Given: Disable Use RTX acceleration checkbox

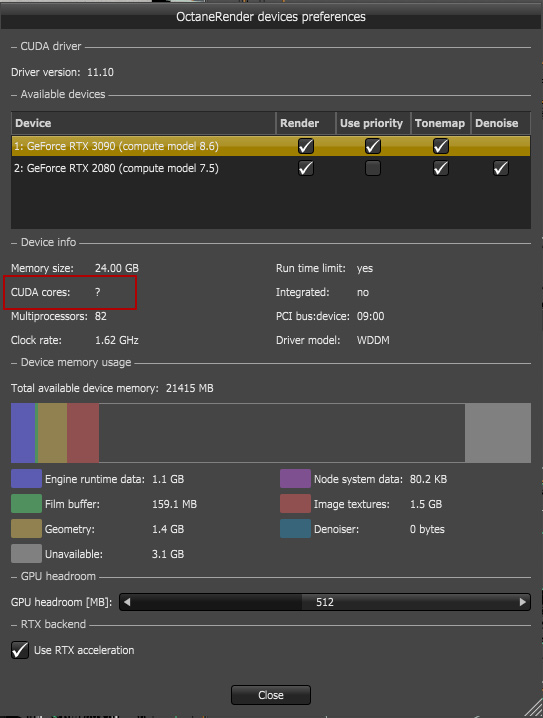Looking at the screenshot, I should (x=20, y=650).
